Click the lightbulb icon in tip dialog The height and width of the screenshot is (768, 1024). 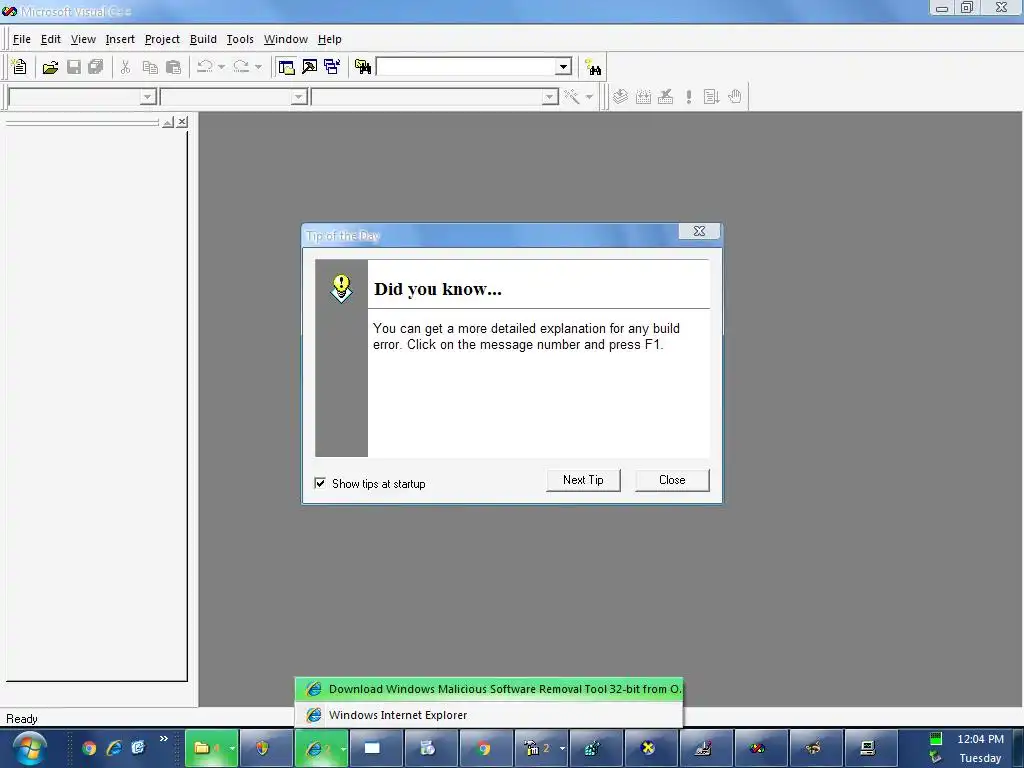tap(341, 288)
